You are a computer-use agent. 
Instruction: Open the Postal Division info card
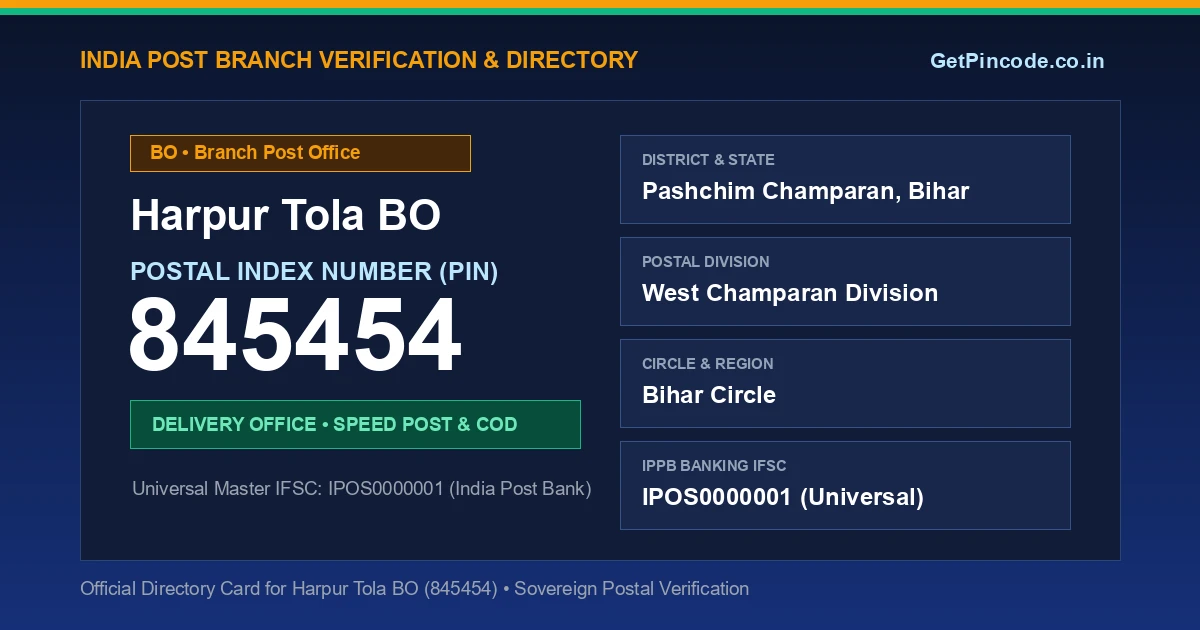click(845, 281)
